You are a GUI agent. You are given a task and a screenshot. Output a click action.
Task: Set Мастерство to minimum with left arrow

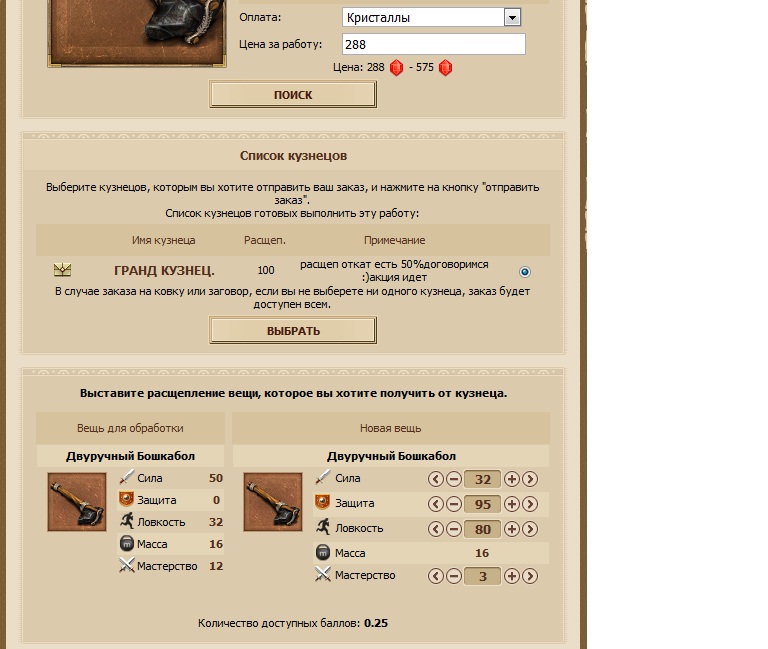435,576
